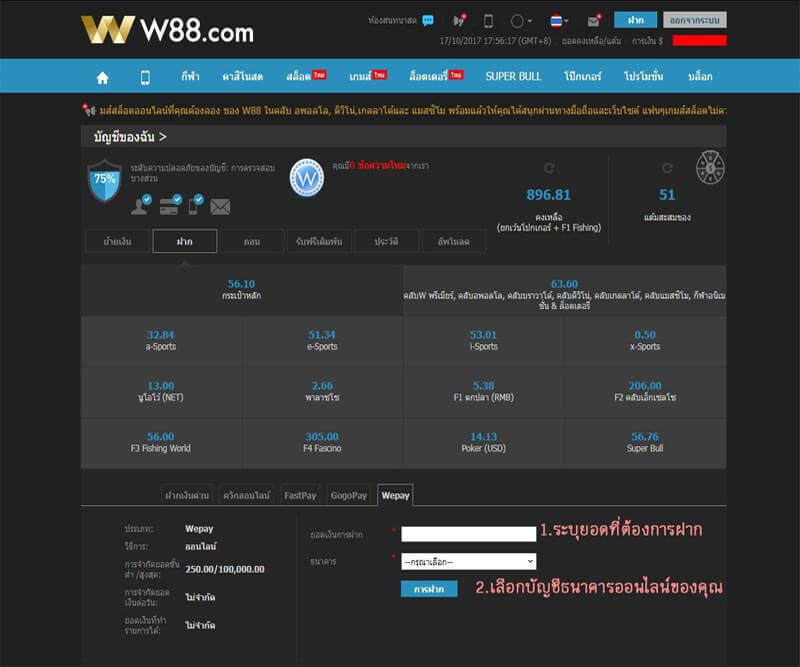Select the second deposit method tab
This screenshot has width=800, height=667.
[x=246, y=495]
